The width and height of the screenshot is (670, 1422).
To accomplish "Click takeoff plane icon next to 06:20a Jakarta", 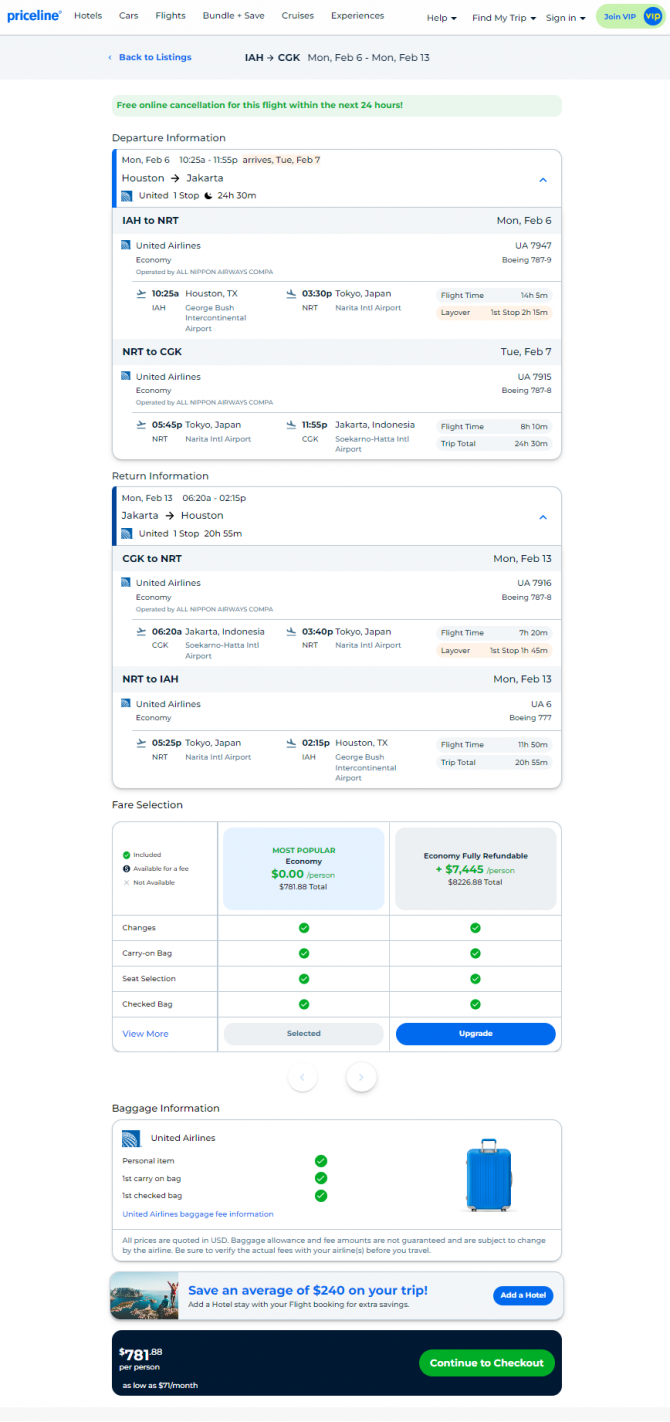I will (x=141, y=631).
